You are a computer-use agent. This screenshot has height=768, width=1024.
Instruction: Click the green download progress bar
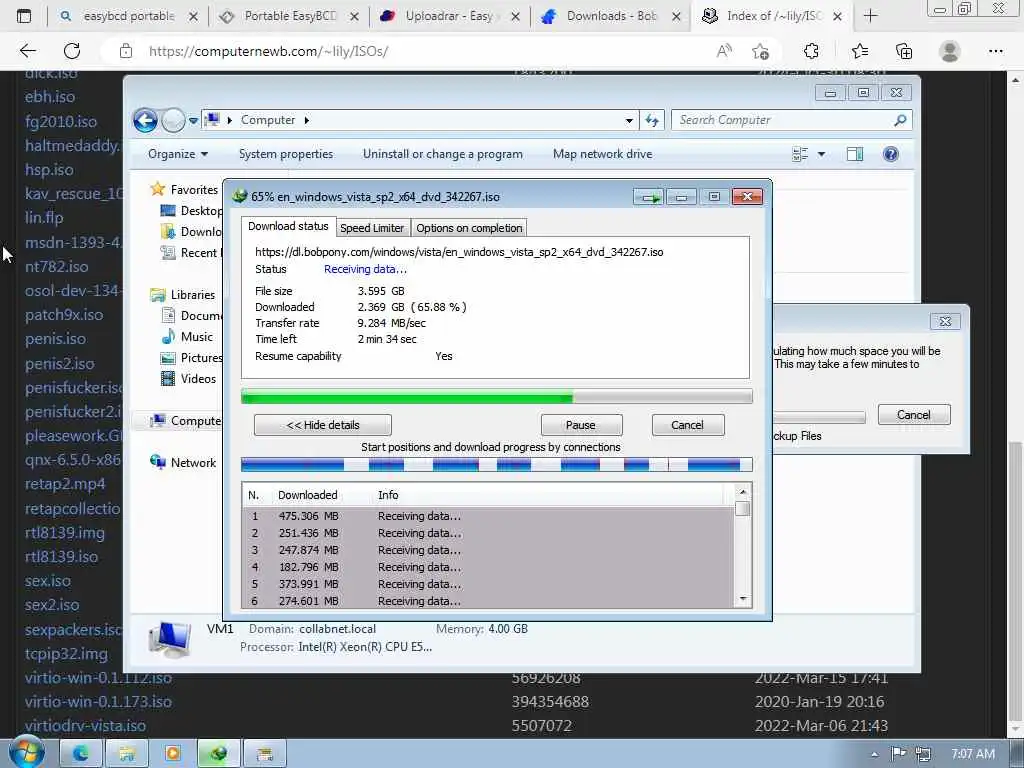tap(496, 396)
